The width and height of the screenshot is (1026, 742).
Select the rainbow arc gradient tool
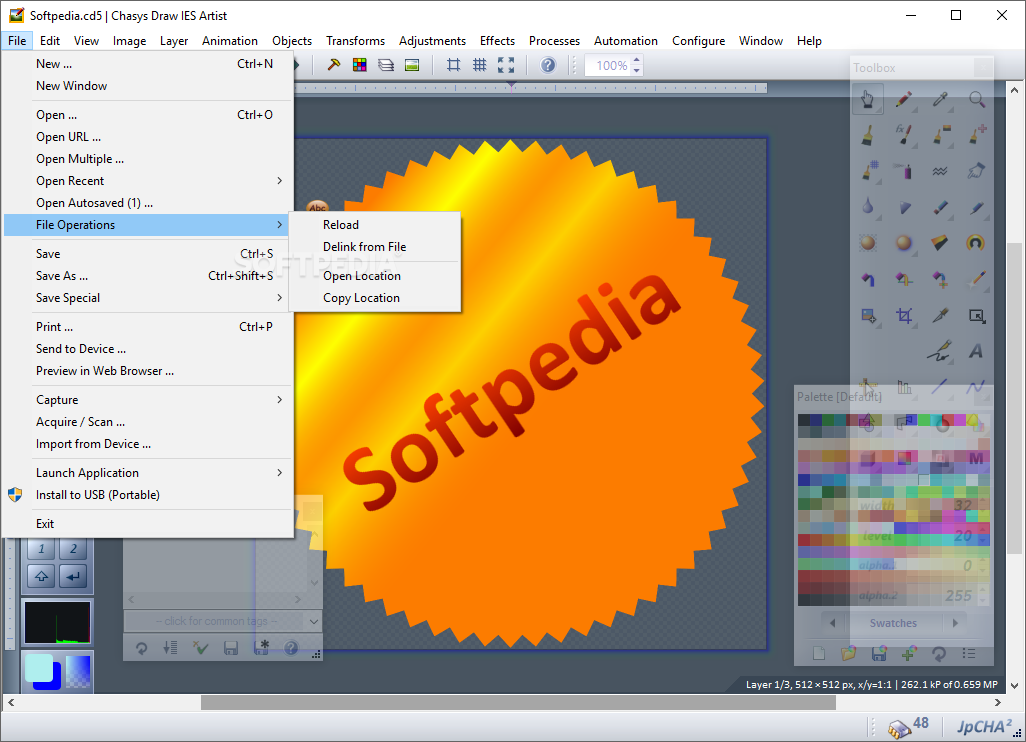tap(976, 243)
